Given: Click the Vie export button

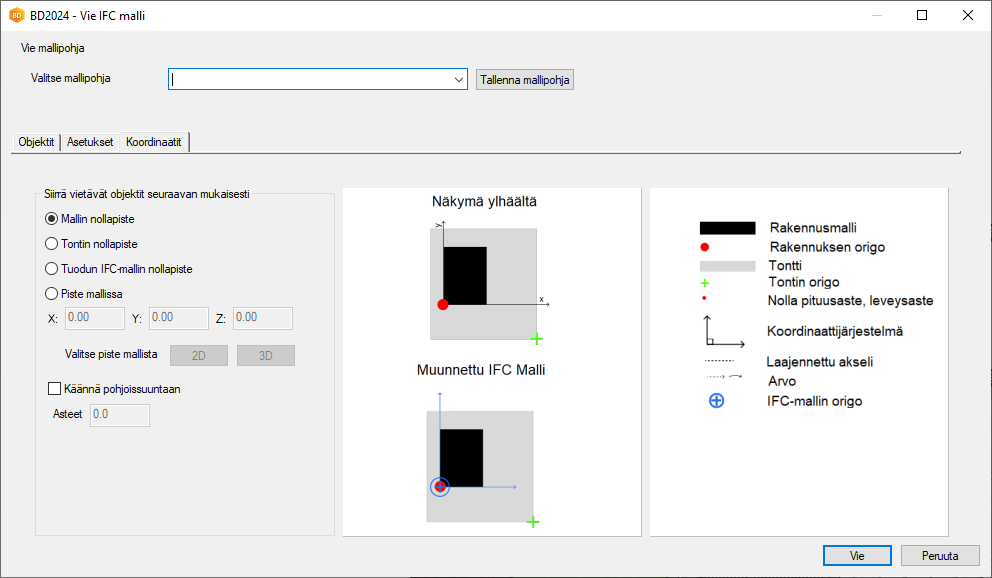Looking at the screenshot, I should pyautogui.click(x=856, y=556).
